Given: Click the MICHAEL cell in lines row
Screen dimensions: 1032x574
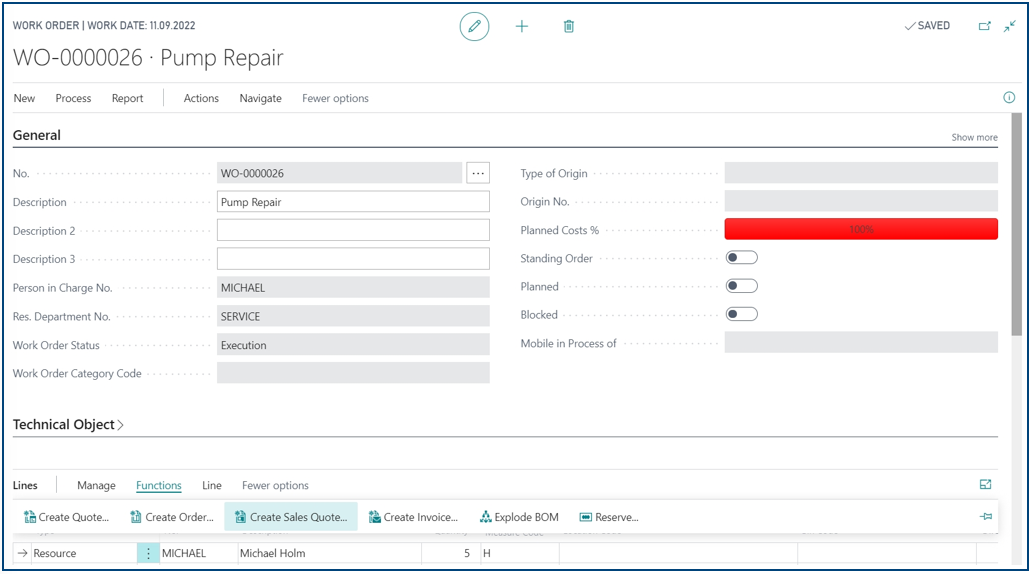Looking at the screenshot, I should 198,553.
